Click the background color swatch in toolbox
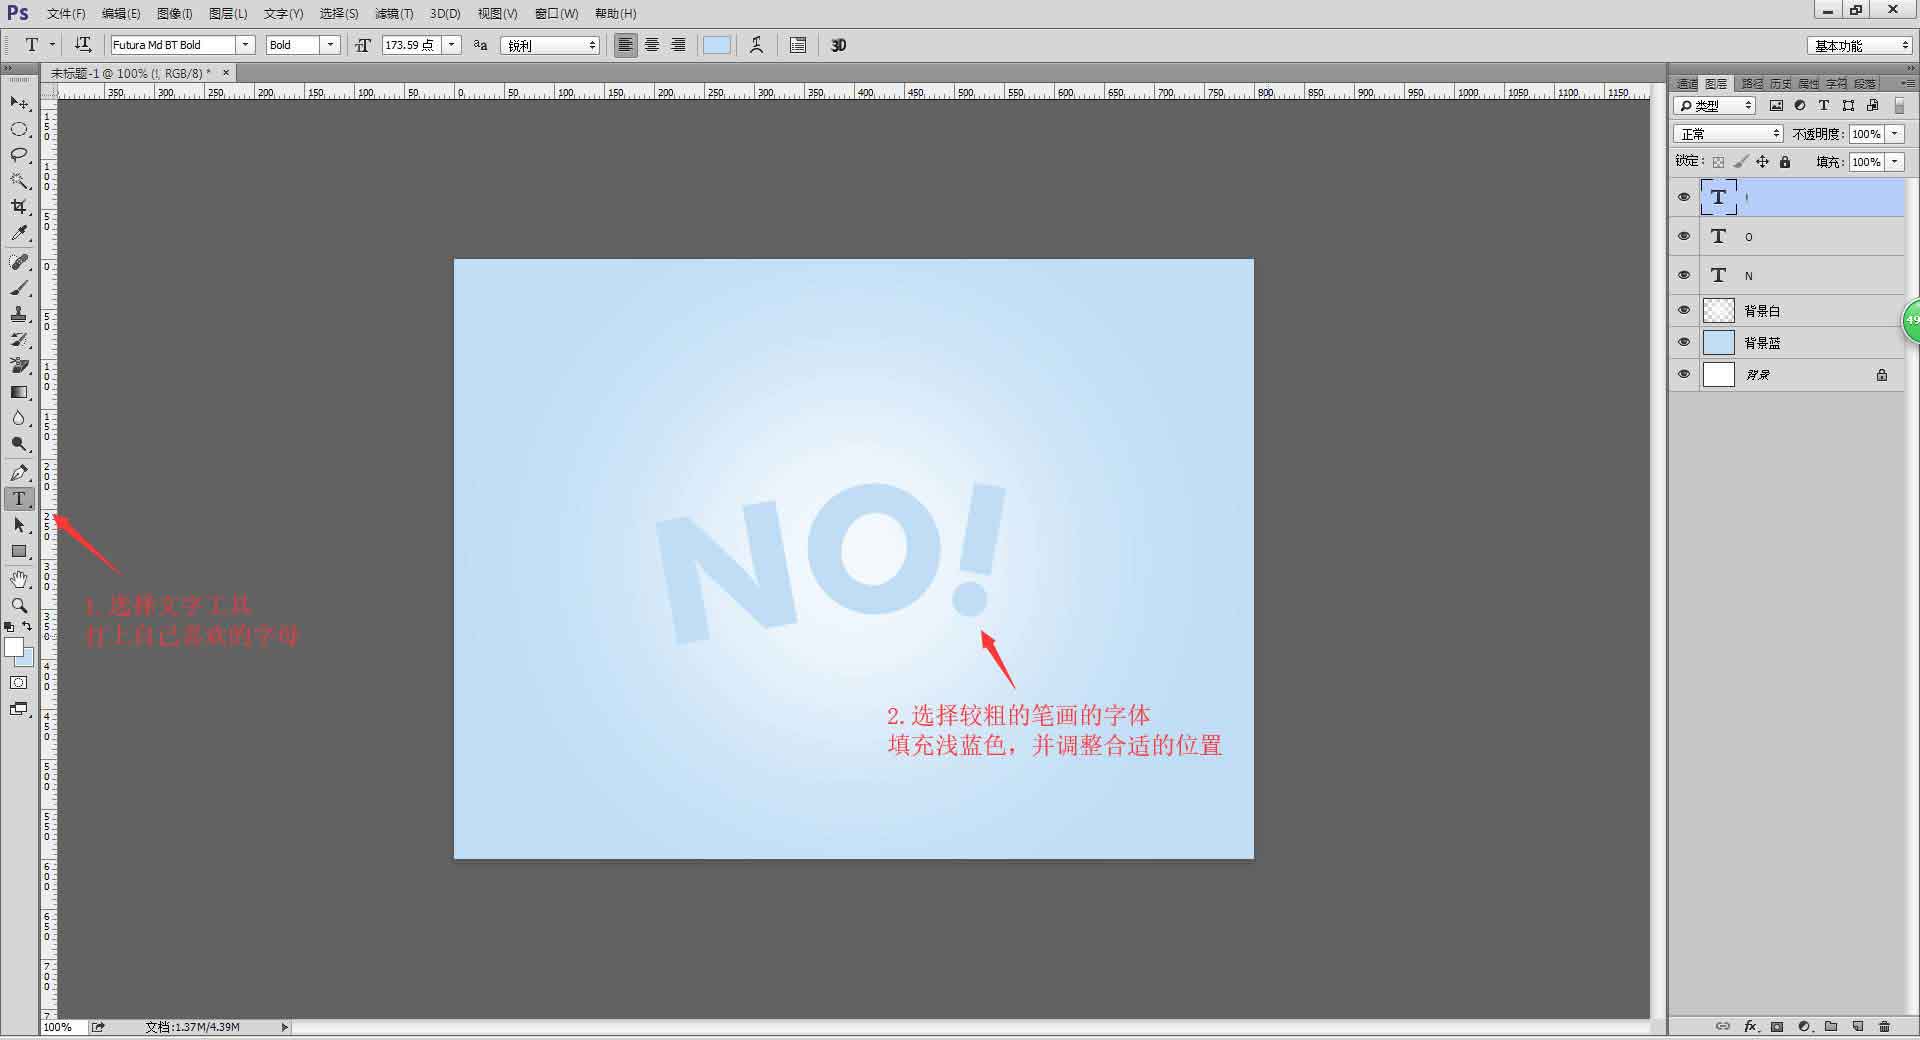1920x1040 pixels. pos(27,660)
